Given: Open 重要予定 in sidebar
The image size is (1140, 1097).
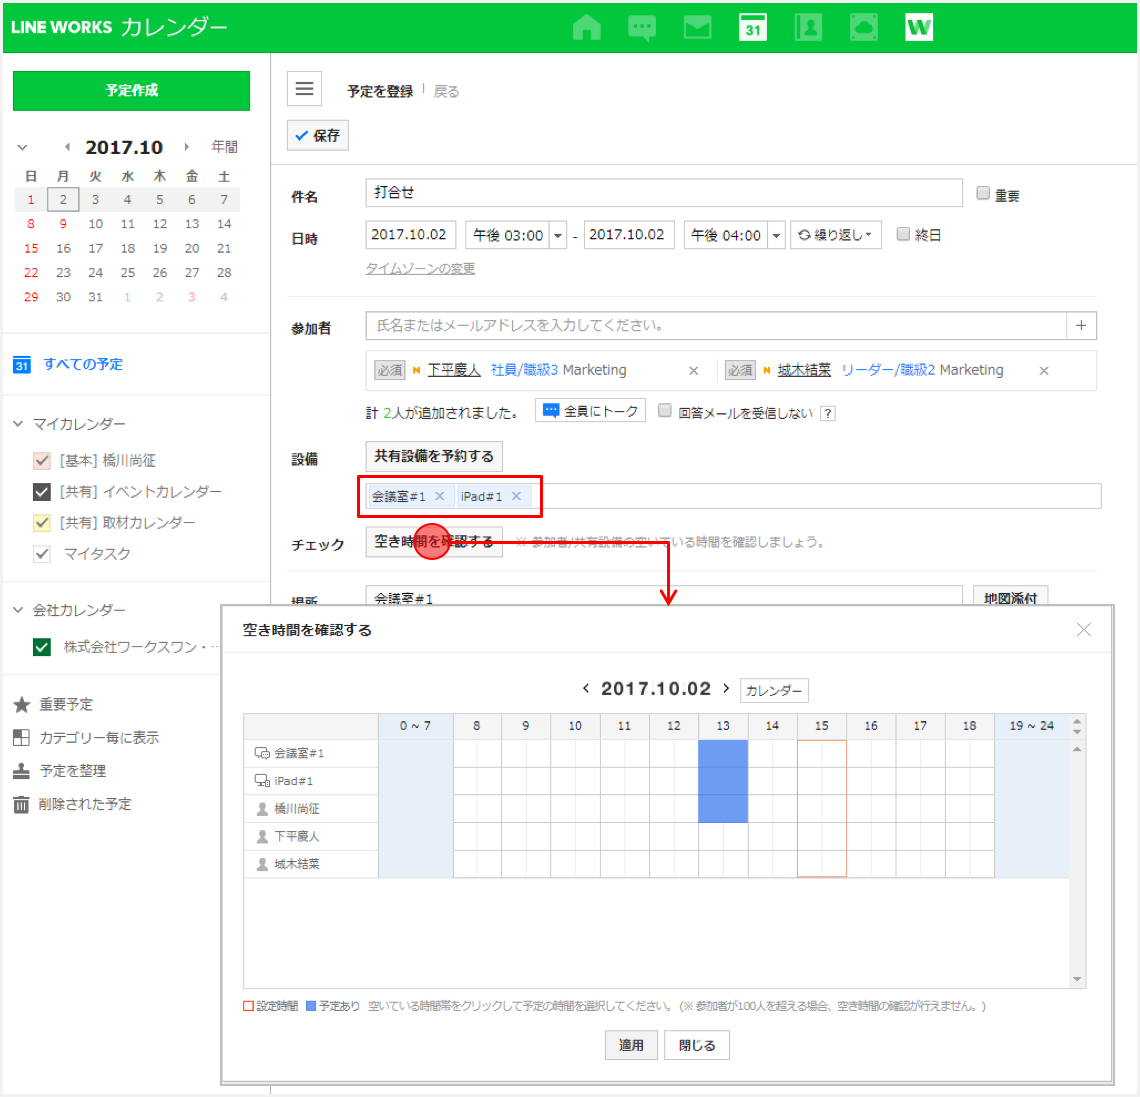Looking at the screenshot, I should tap(66, 704).
